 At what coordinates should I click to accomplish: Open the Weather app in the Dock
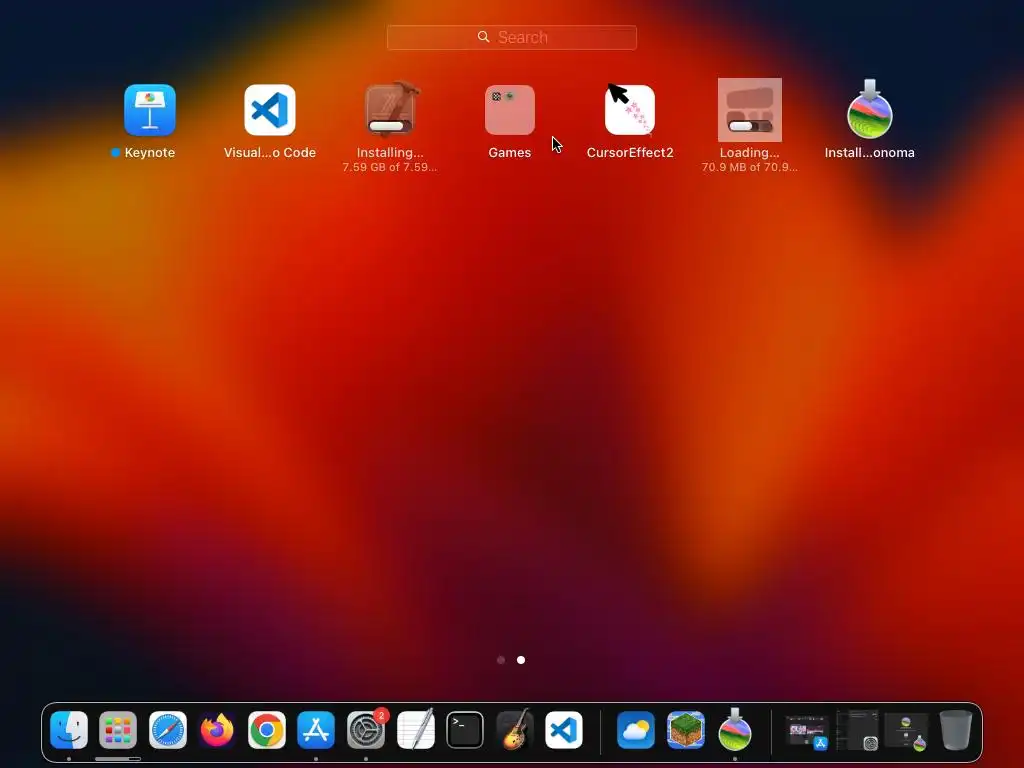coord(636,729)
